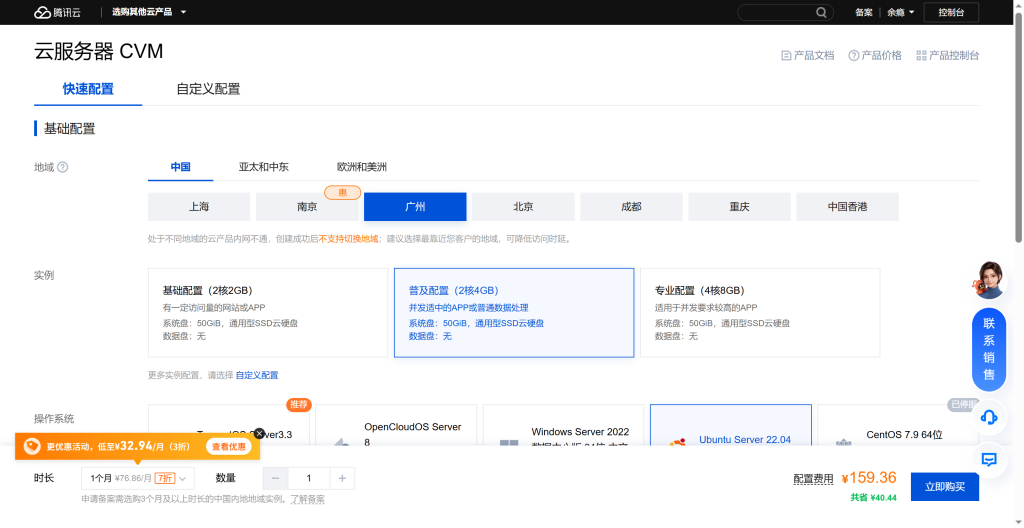Screen dimensions: 1024x528
Task: Click the ¥159.36 price text
Action: coord(869,478)
